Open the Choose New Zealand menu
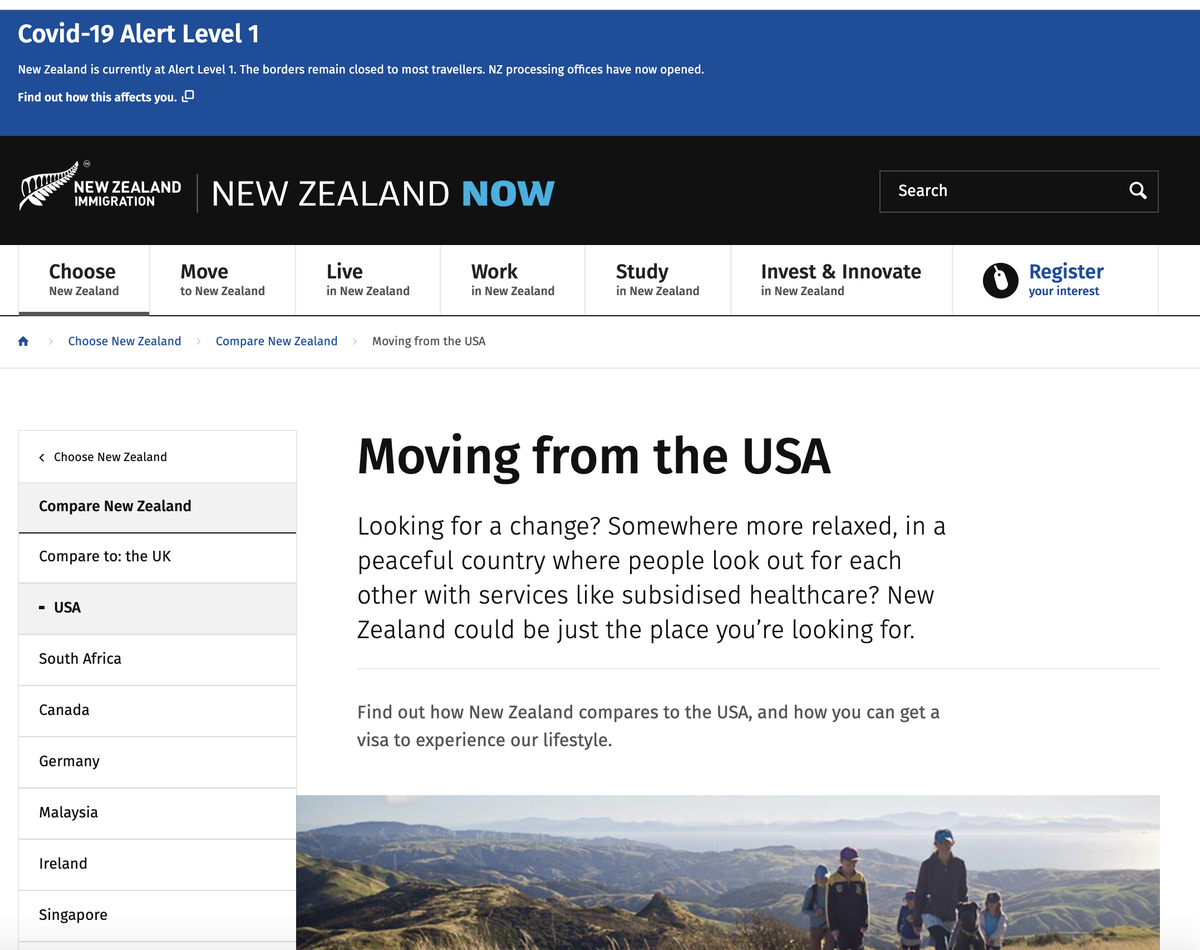The height and width of the screenshot is (950, 1200). tap(84, 280)
